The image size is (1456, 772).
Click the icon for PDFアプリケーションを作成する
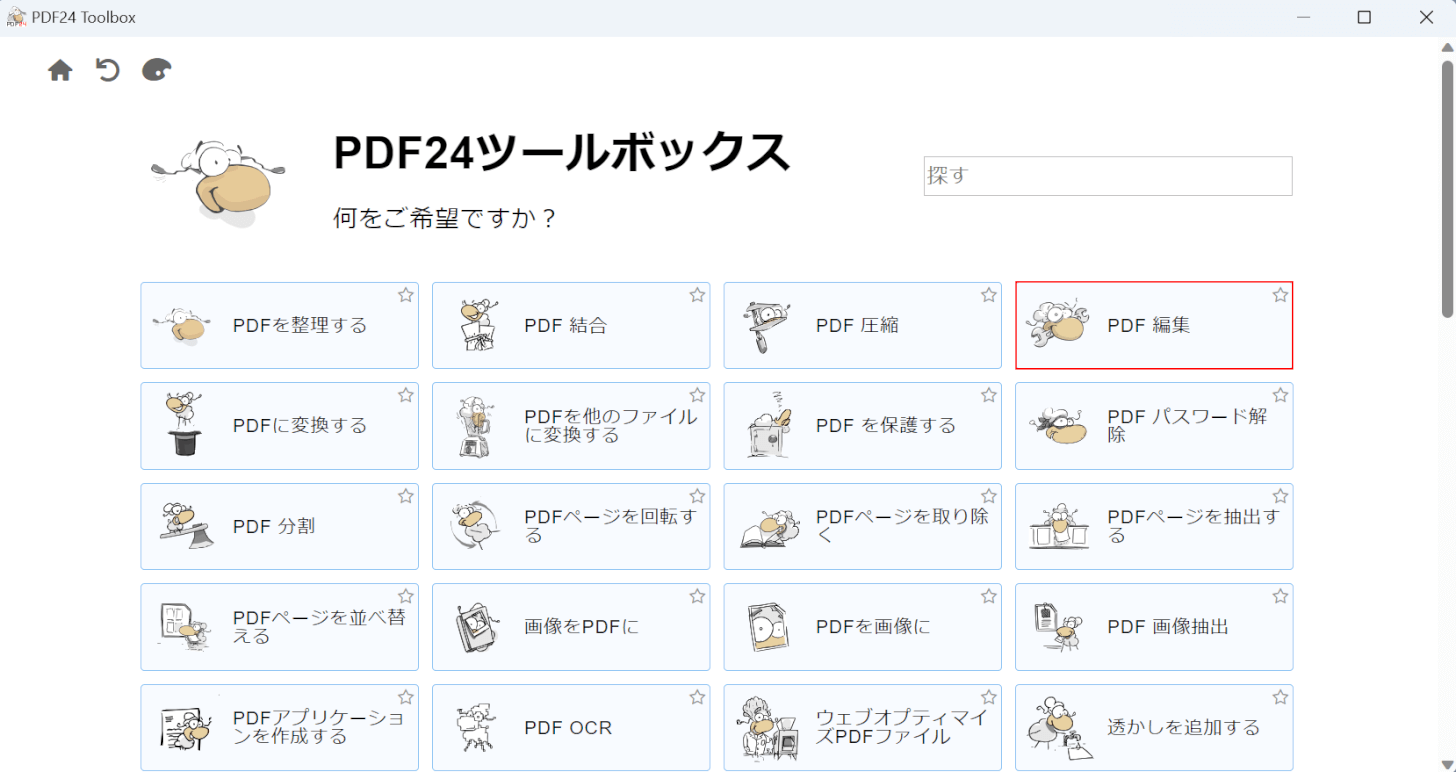tap(186, 728)
